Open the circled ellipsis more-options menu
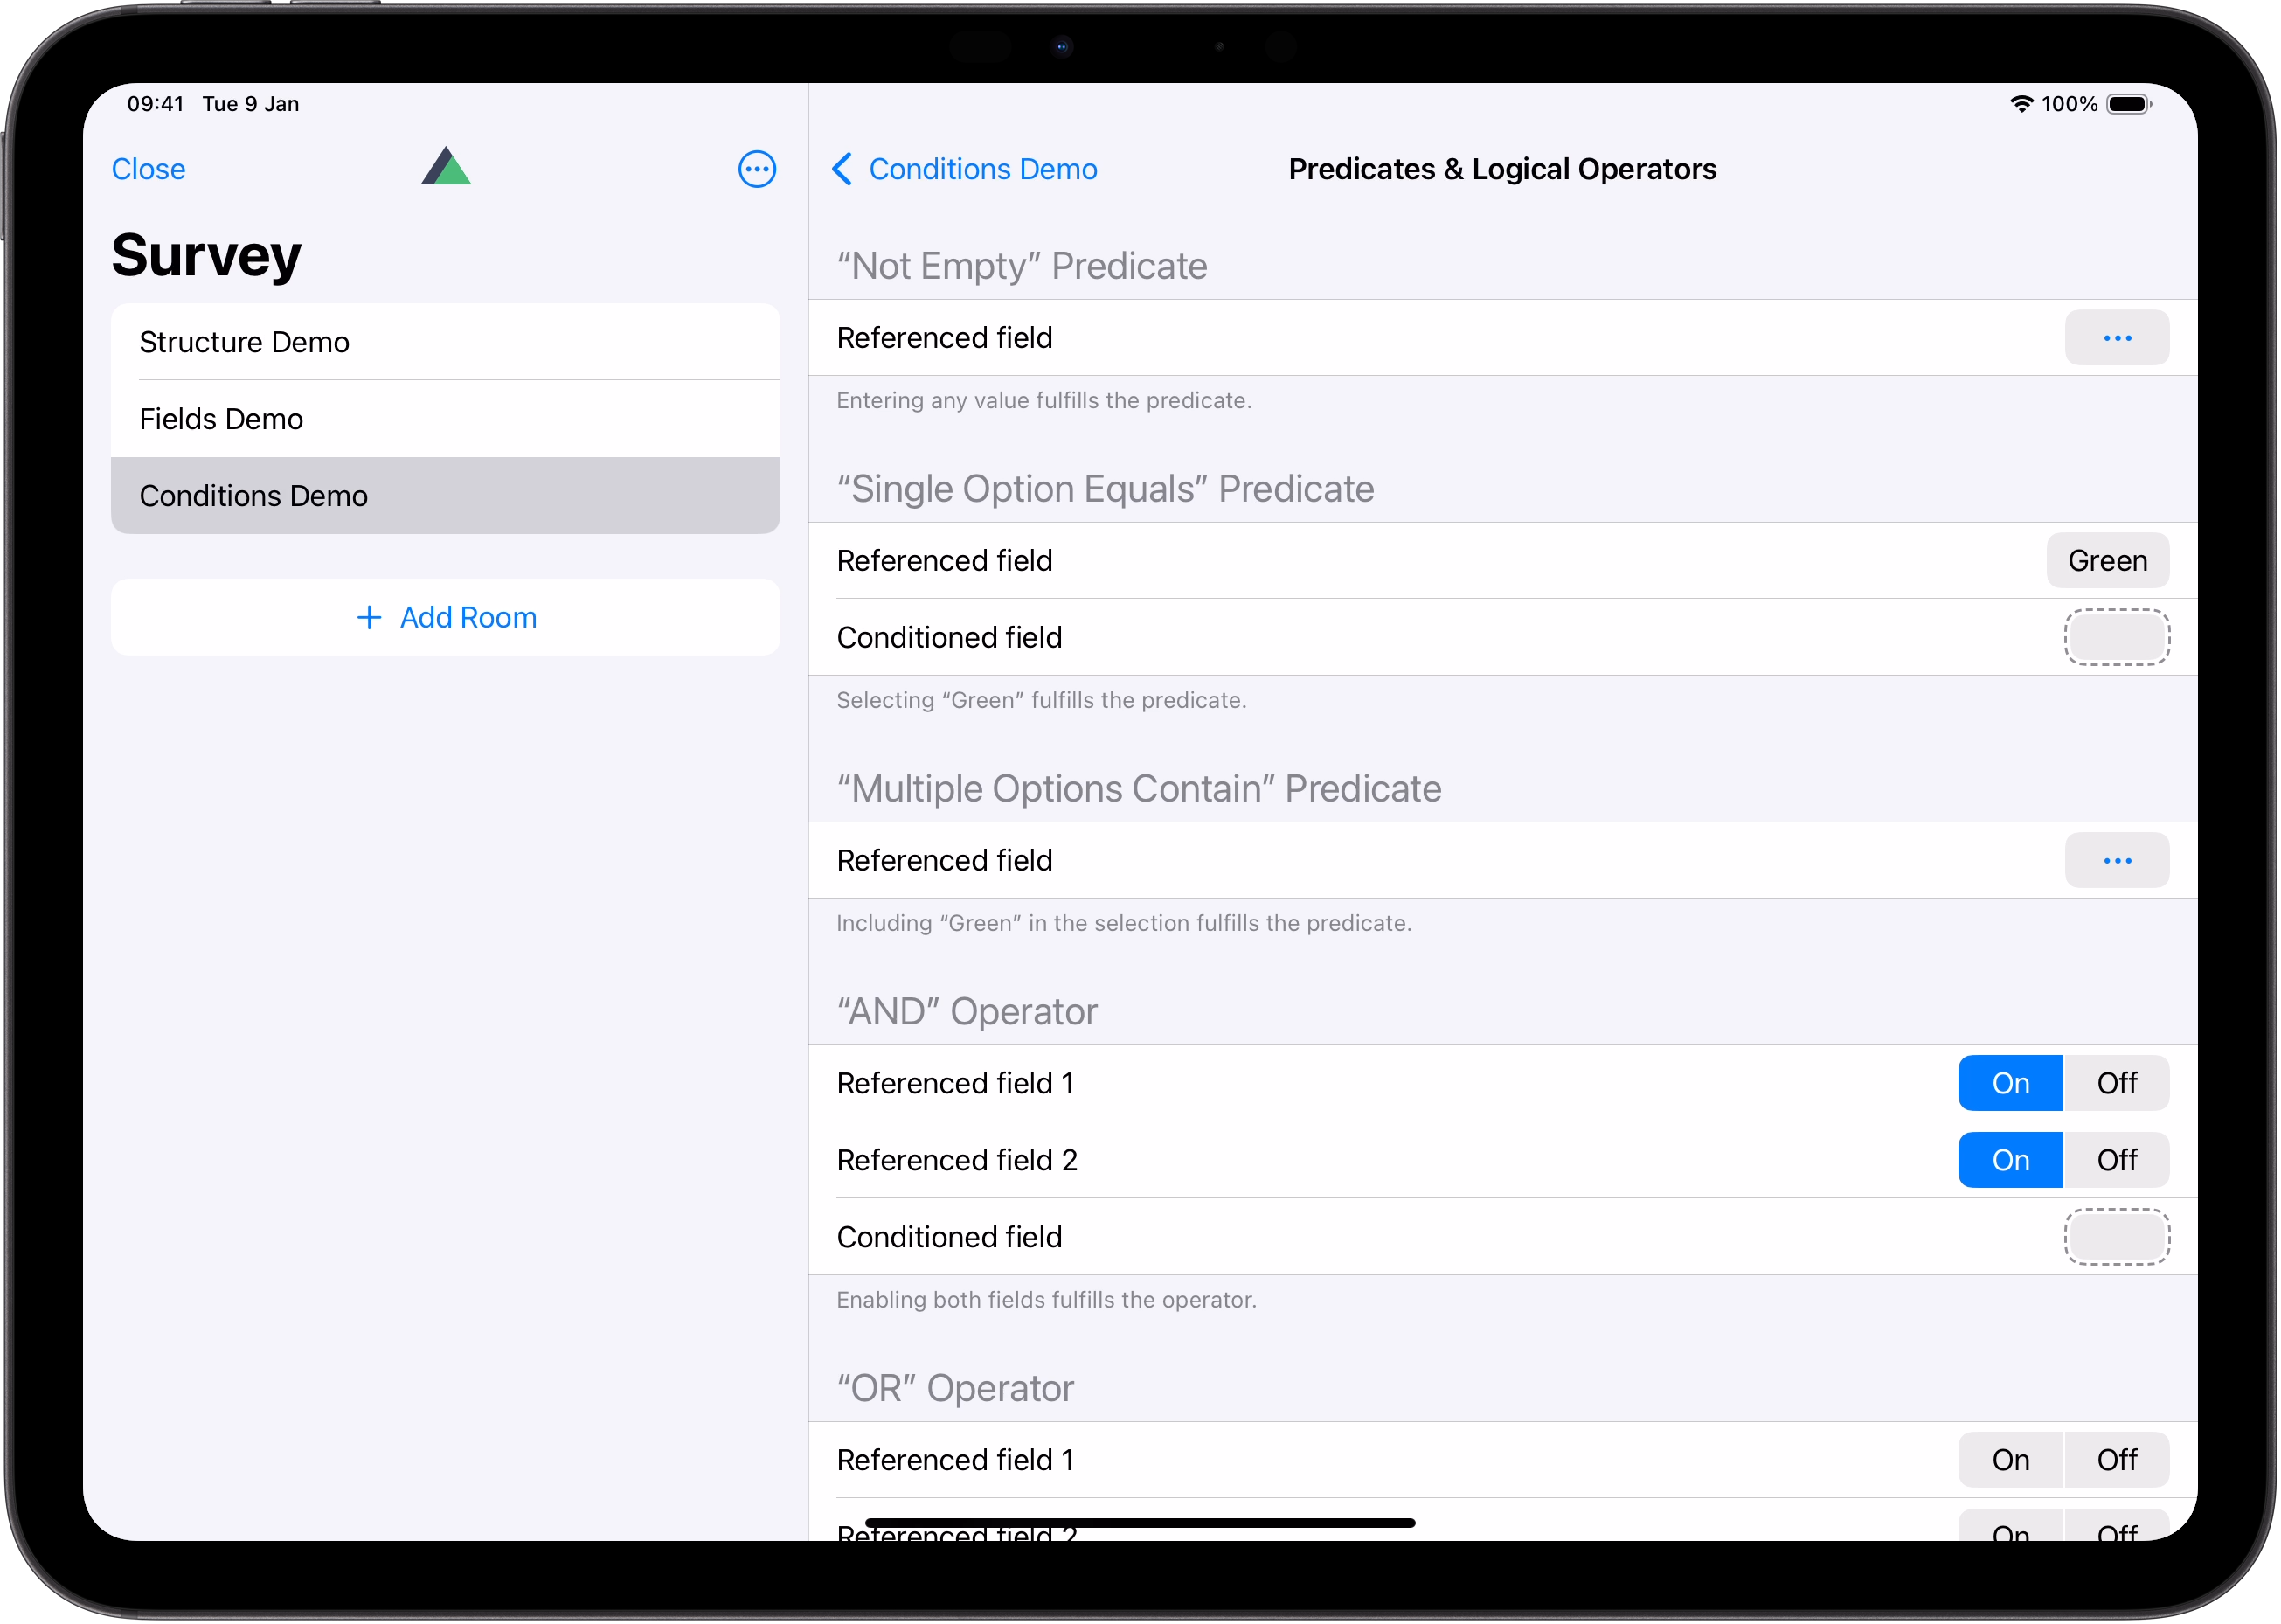The width and height of the screenshot is (2281, 1624). 756,169
